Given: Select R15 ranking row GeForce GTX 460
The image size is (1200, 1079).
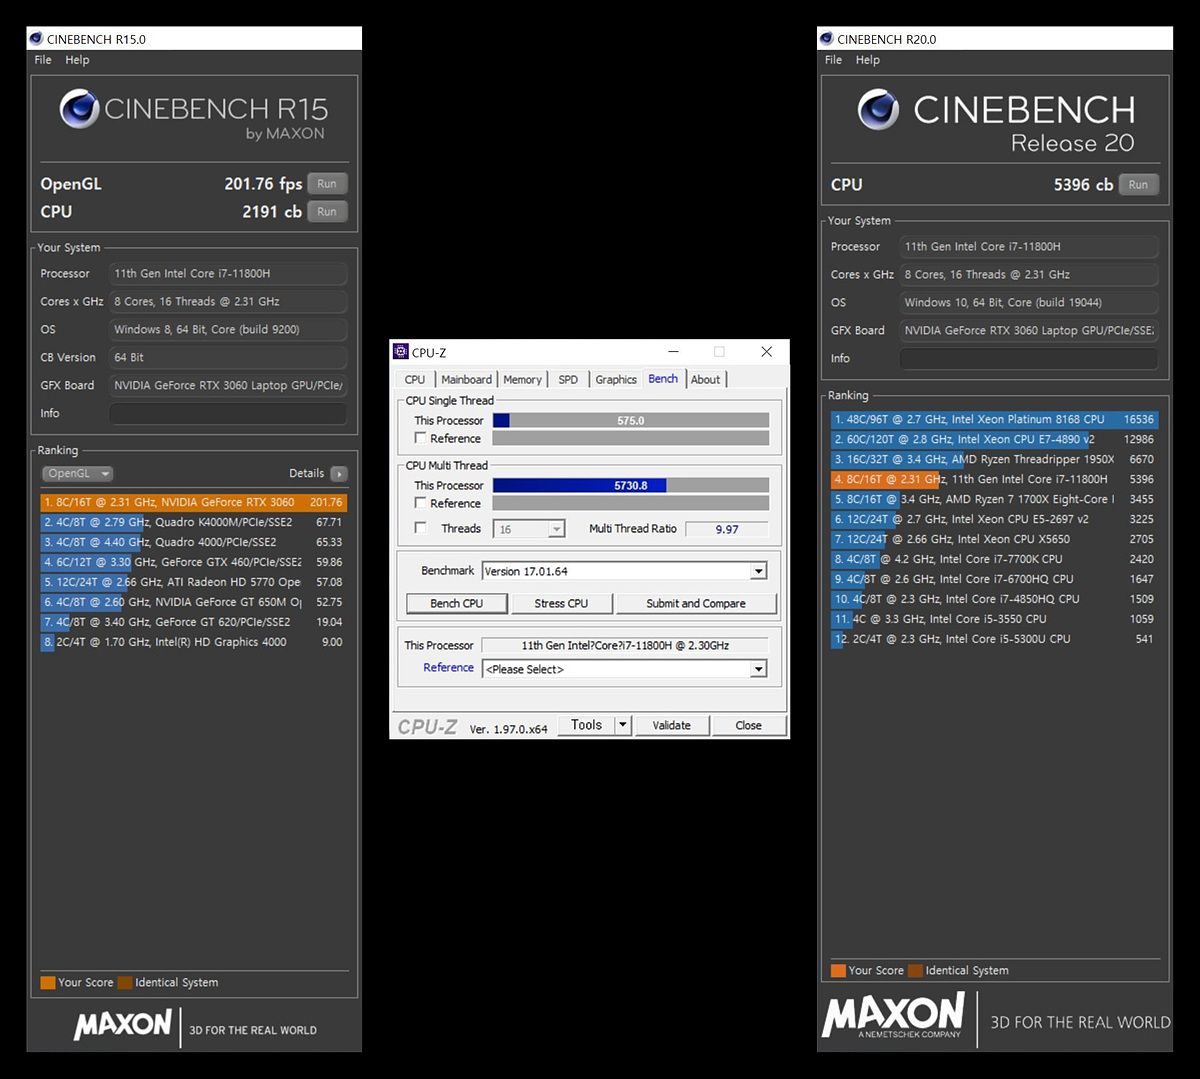Looking at the screenshot, I should point(194,562).
